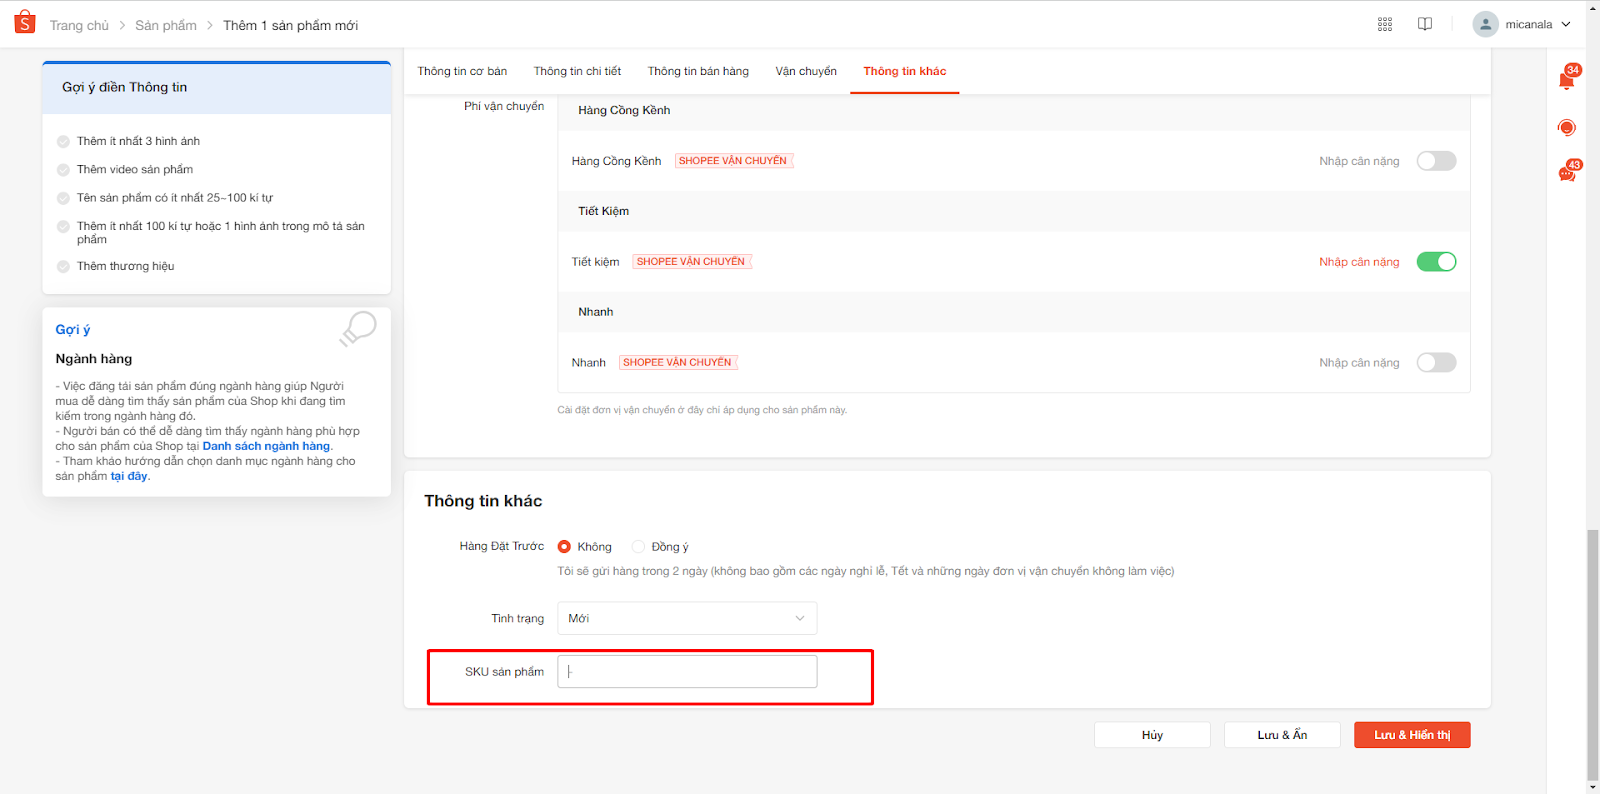Click 'SHOPEE VẬN CHUYỂN' tag beside Nhanh

[677, 363]
